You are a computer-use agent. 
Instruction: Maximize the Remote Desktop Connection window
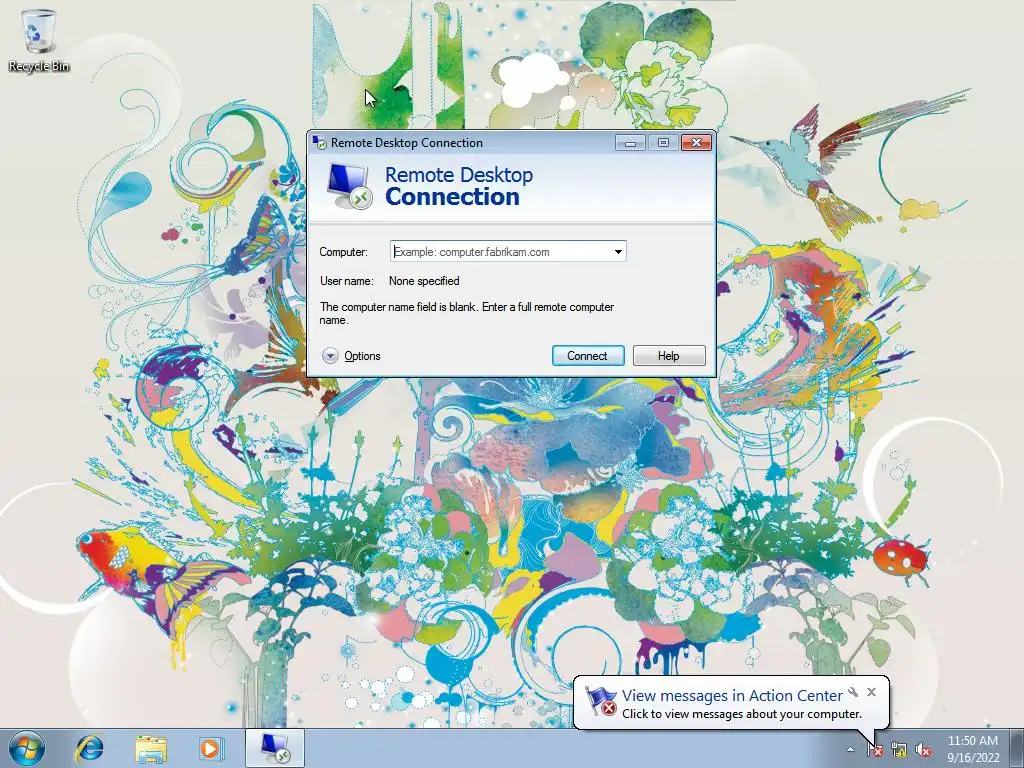tap(663, 142)
